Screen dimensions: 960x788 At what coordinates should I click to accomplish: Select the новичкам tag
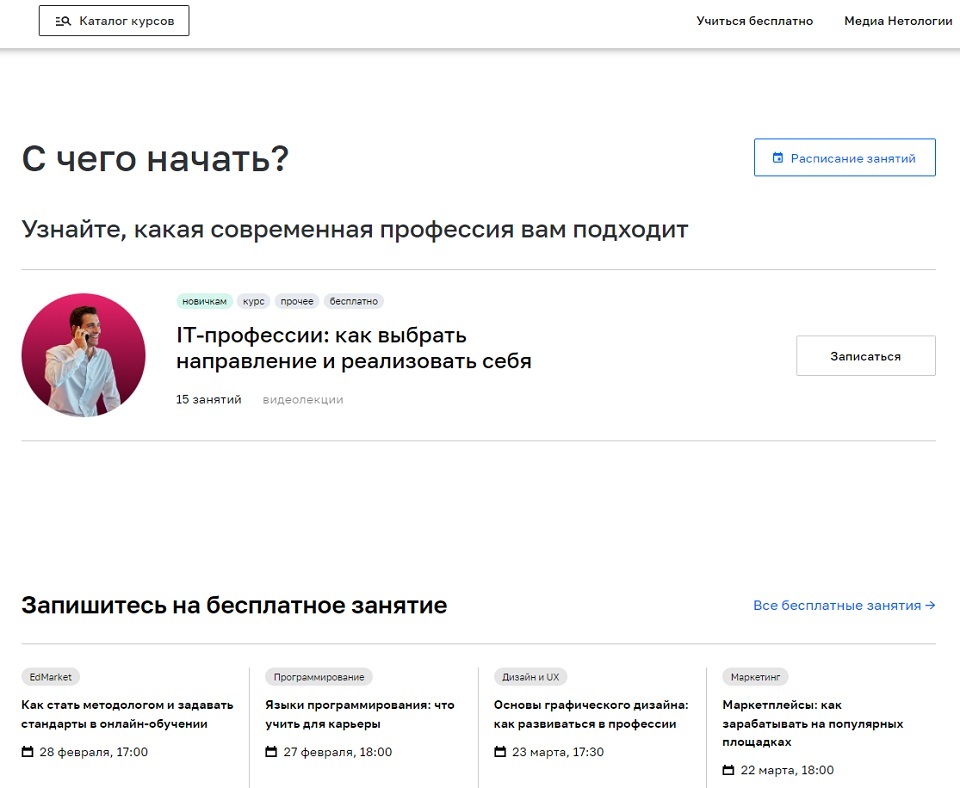click(x=205, y=301)
